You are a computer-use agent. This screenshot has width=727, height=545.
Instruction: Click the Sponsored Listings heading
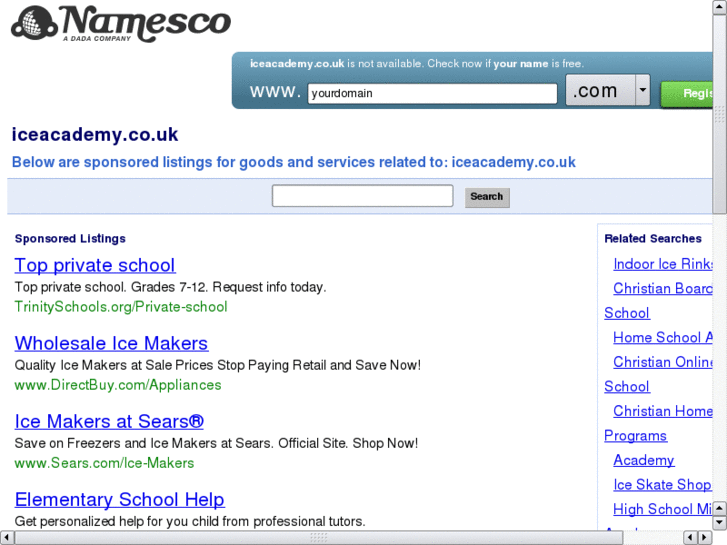[70, 238]
